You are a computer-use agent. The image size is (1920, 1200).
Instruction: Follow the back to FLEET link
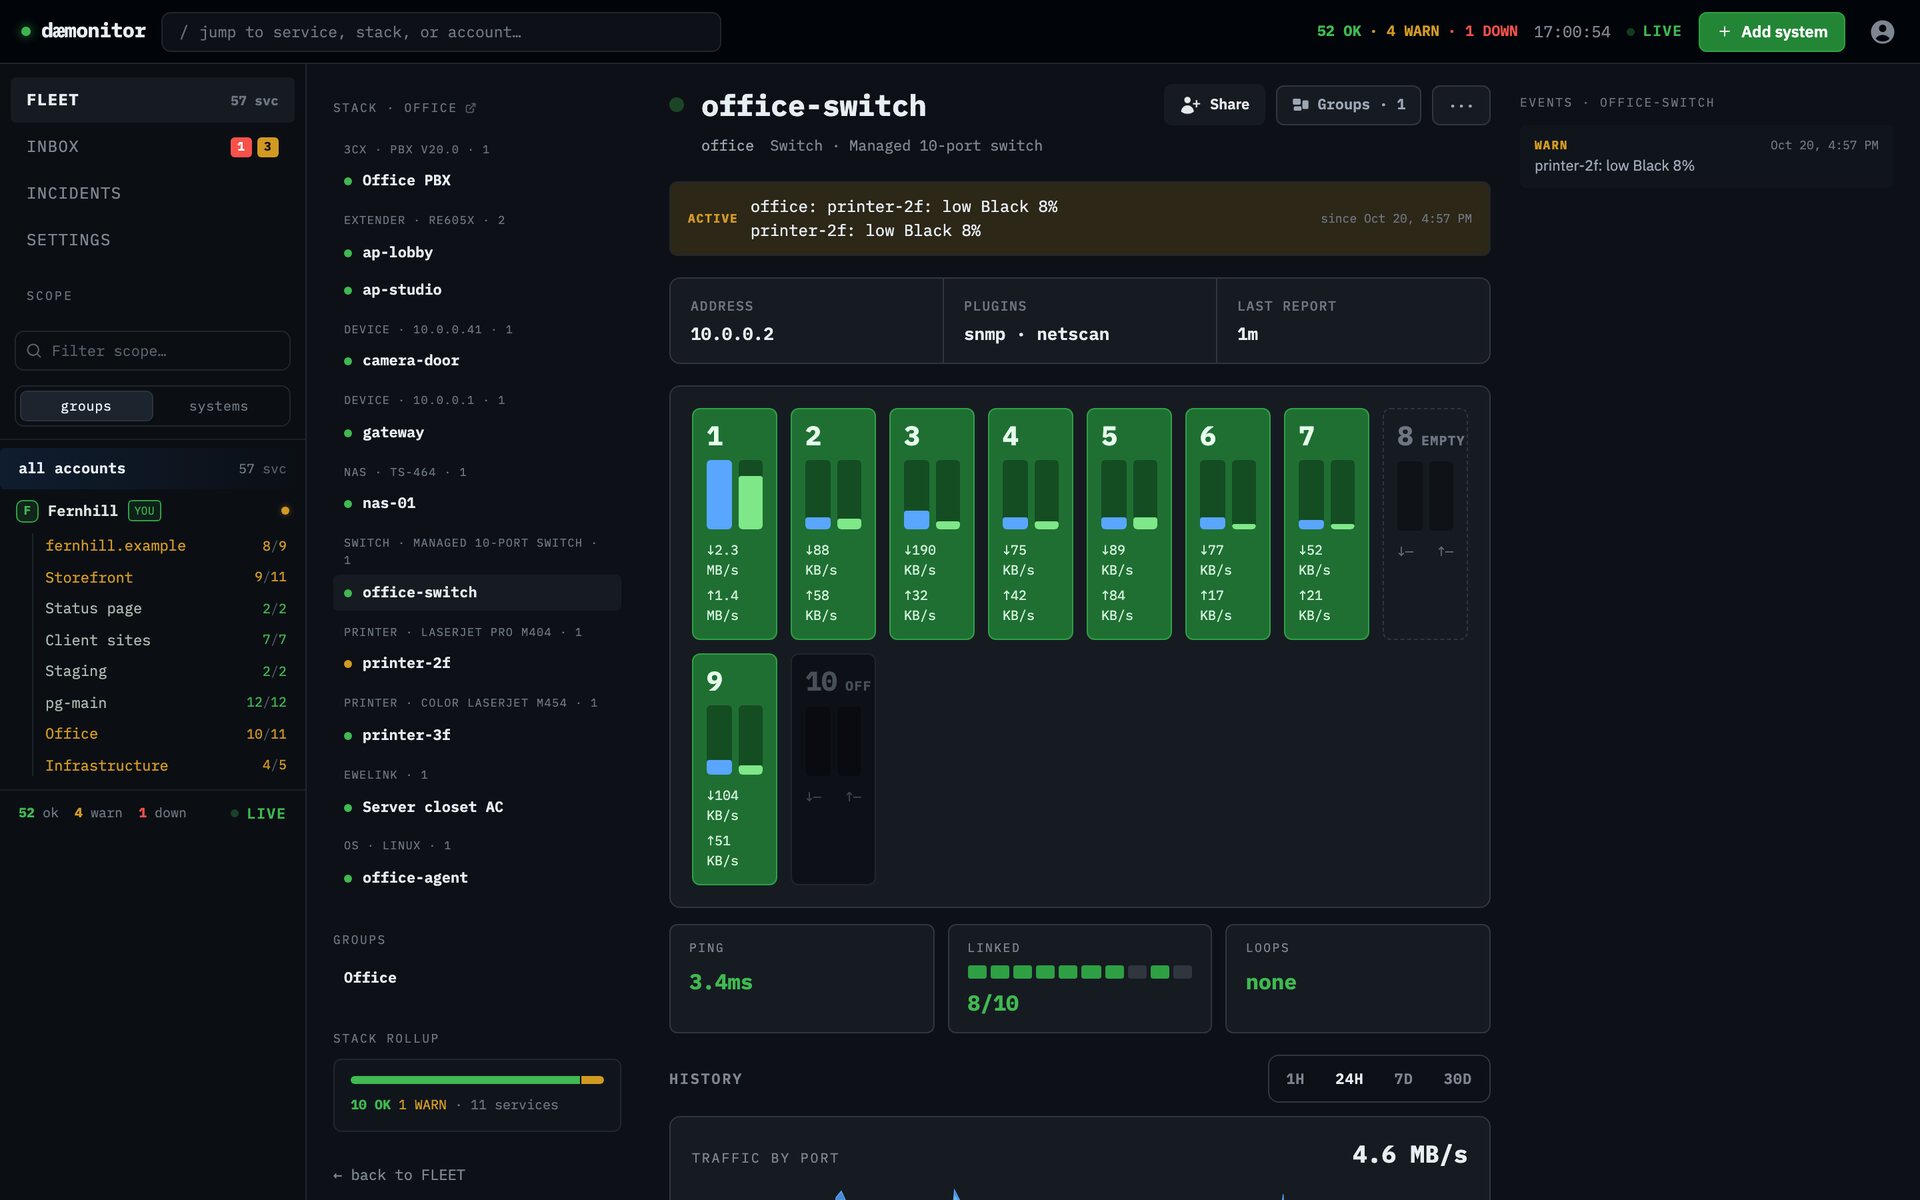tap(399, 1175)
